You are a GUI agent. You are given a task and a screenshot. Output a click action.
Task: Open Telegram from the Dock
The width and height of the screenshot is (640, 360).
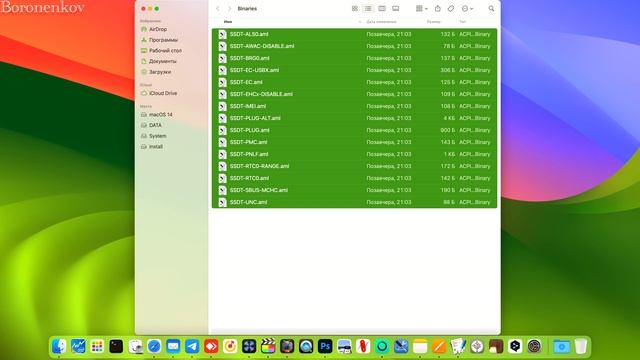point(192,347)
